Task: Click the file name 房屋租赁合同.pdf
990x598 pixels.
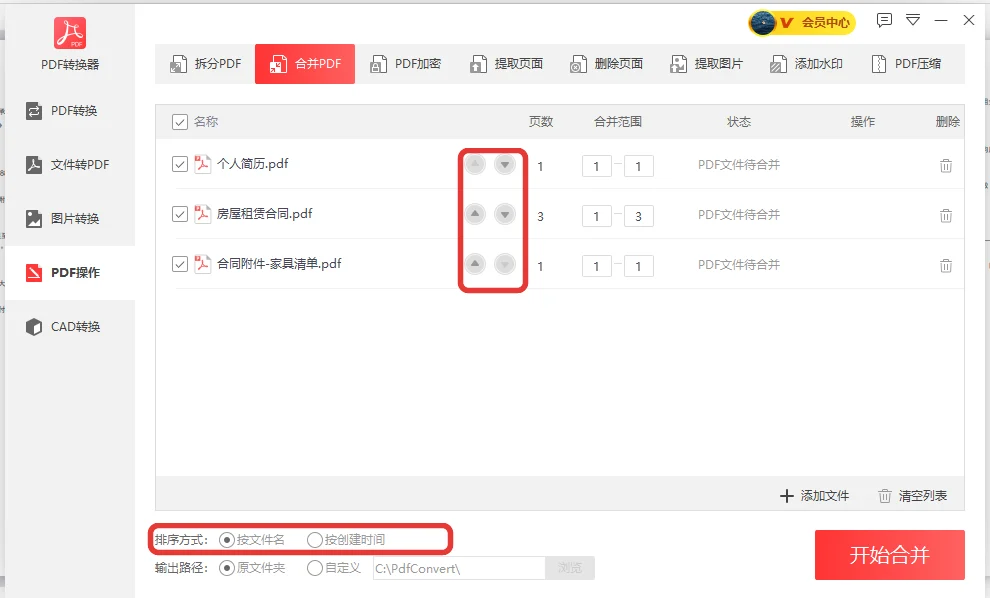Action: pos(265,214)
